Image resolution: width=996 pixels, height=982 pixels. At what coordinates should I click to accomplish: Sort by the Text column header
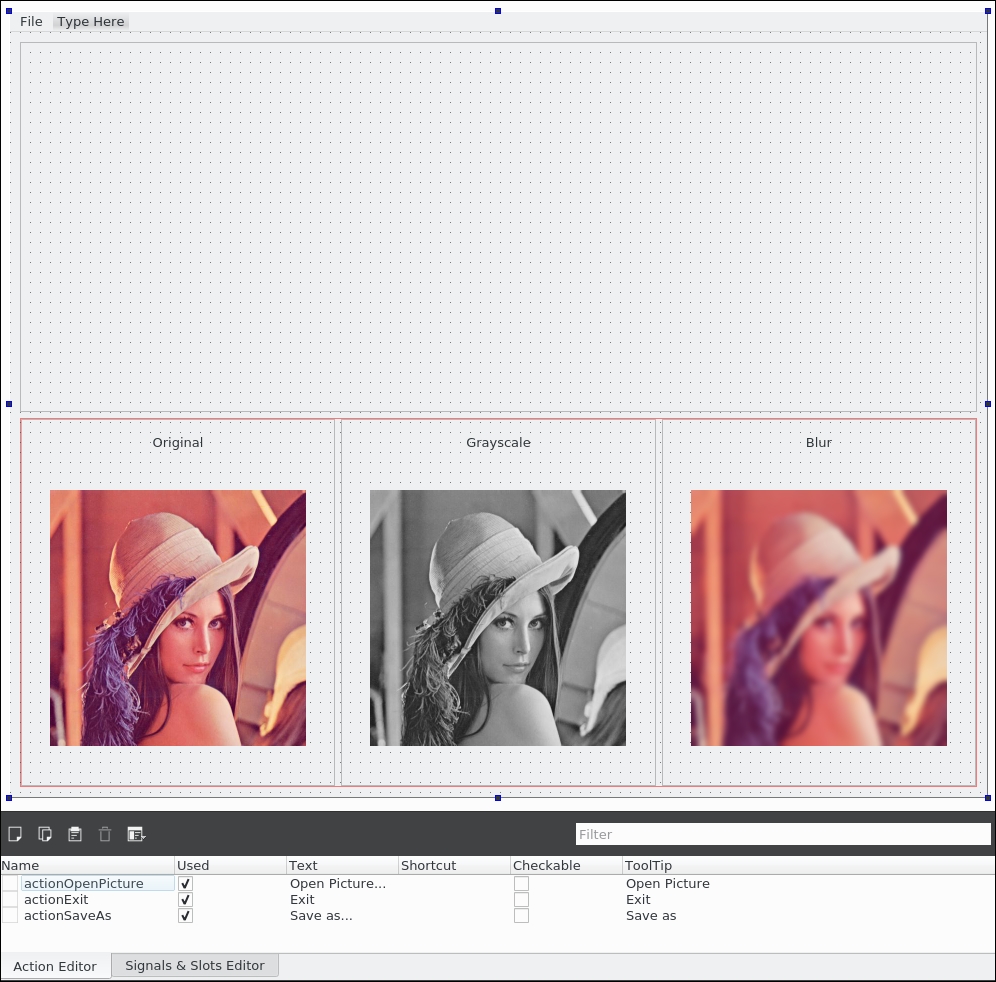tap(342, 865)
